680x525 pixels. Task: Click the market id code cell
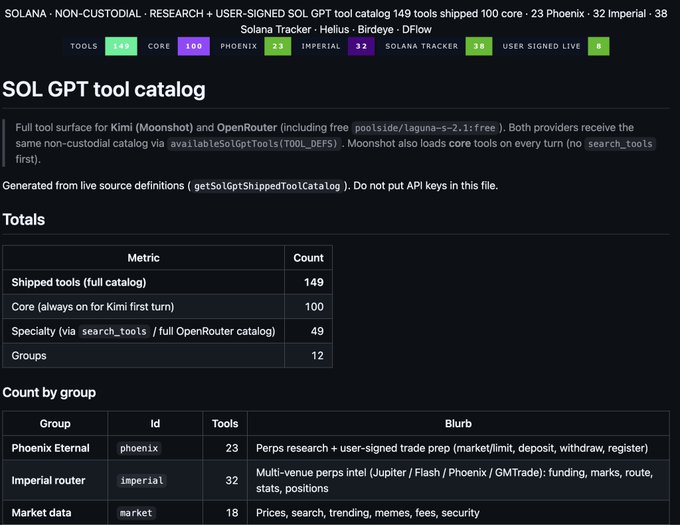[x=136, y=513]
